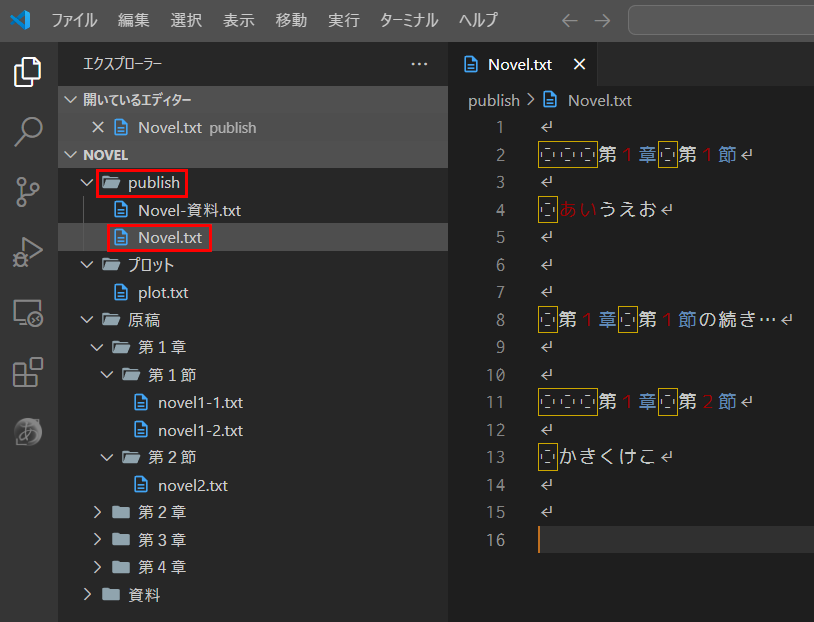
Task: Open the ターミナル menu
Action: [409, 20]
